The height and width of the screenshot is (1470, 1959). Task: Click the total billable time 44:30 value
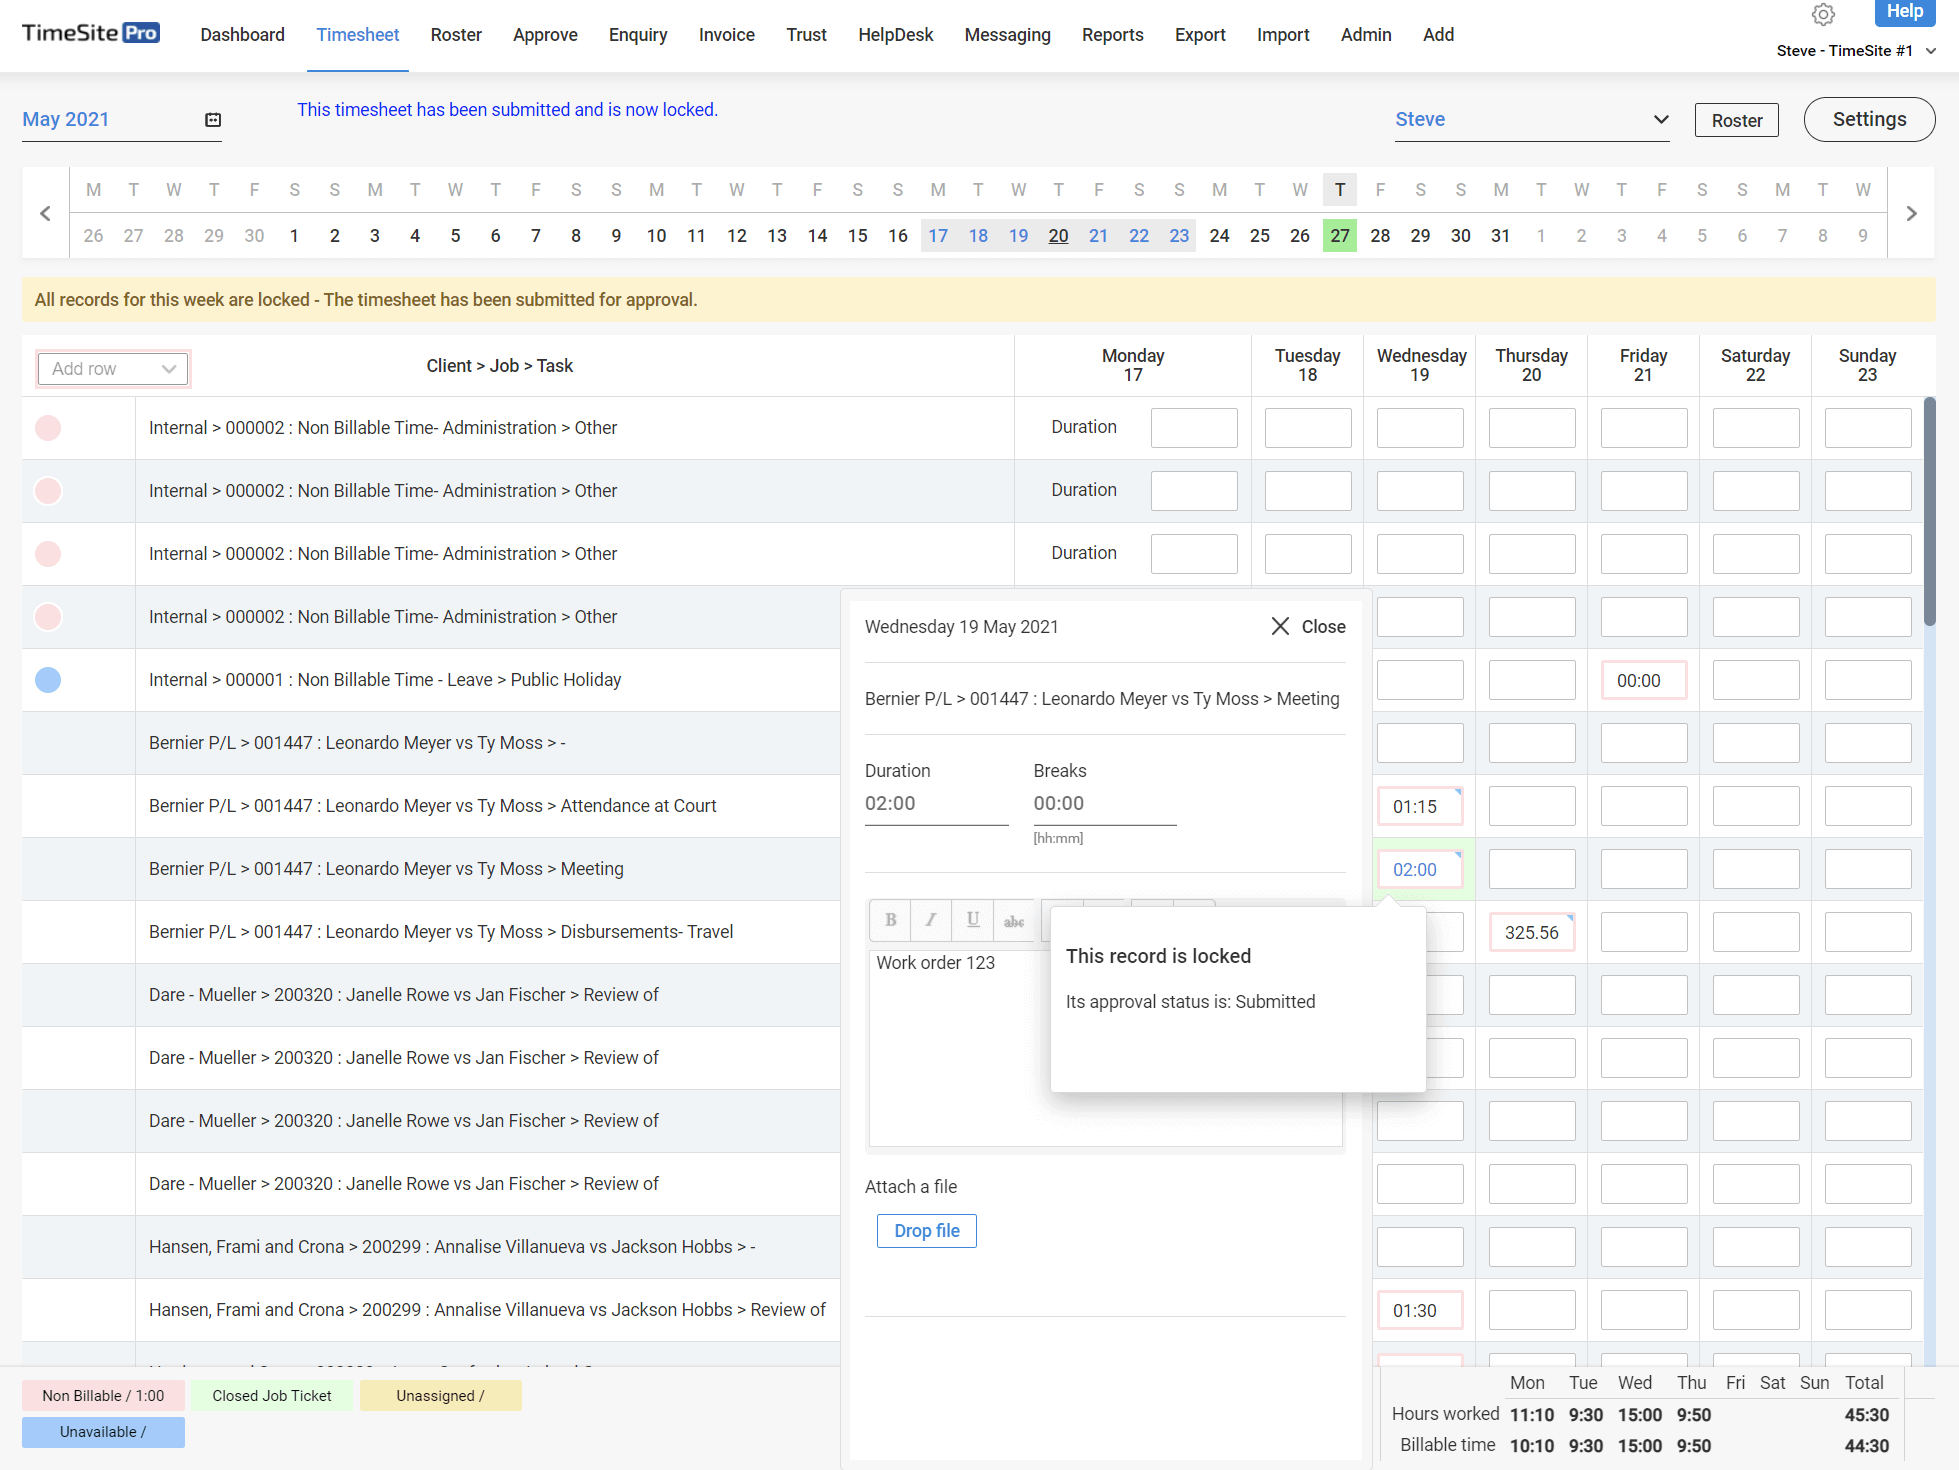coord(1866,1446)
